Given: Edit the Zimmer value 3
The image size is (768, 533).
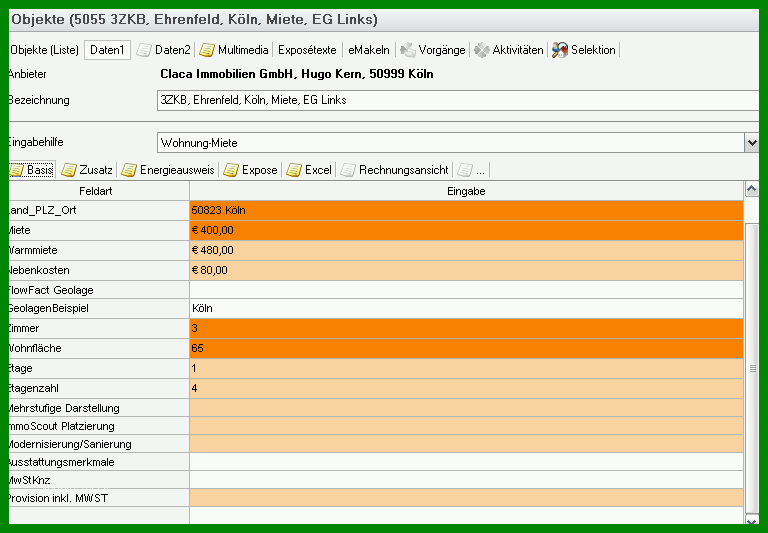Looking at the screenshot, I should [x=466, y=328].
